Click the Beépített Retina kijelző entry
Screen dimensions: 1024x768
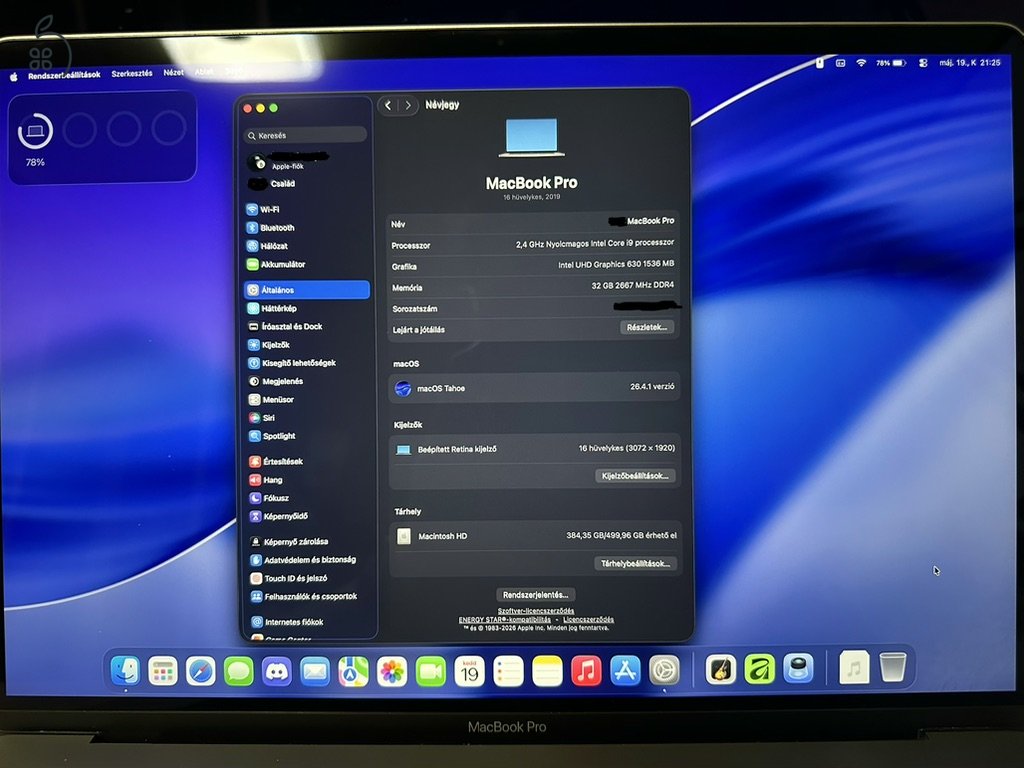coord(534,449)
